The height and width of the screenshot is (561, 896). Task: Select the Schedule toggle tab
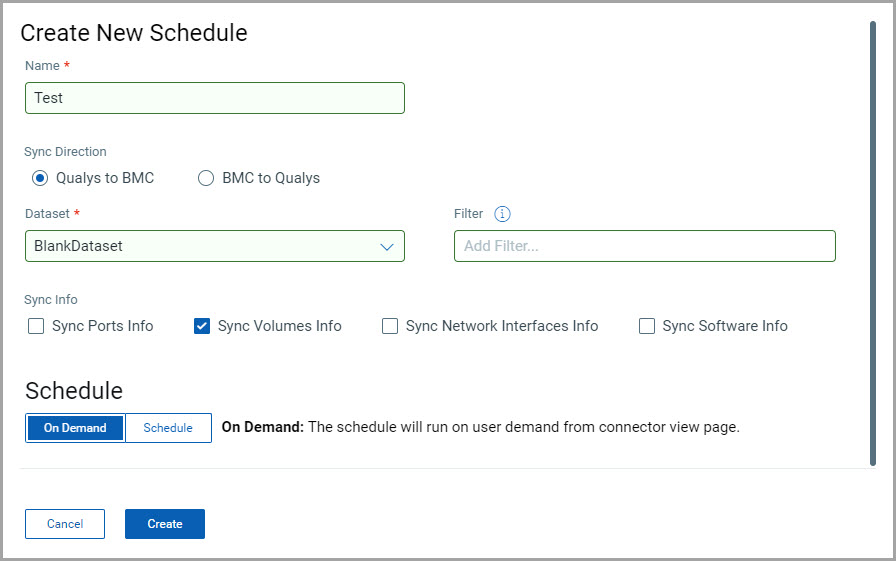pos(168,428)
